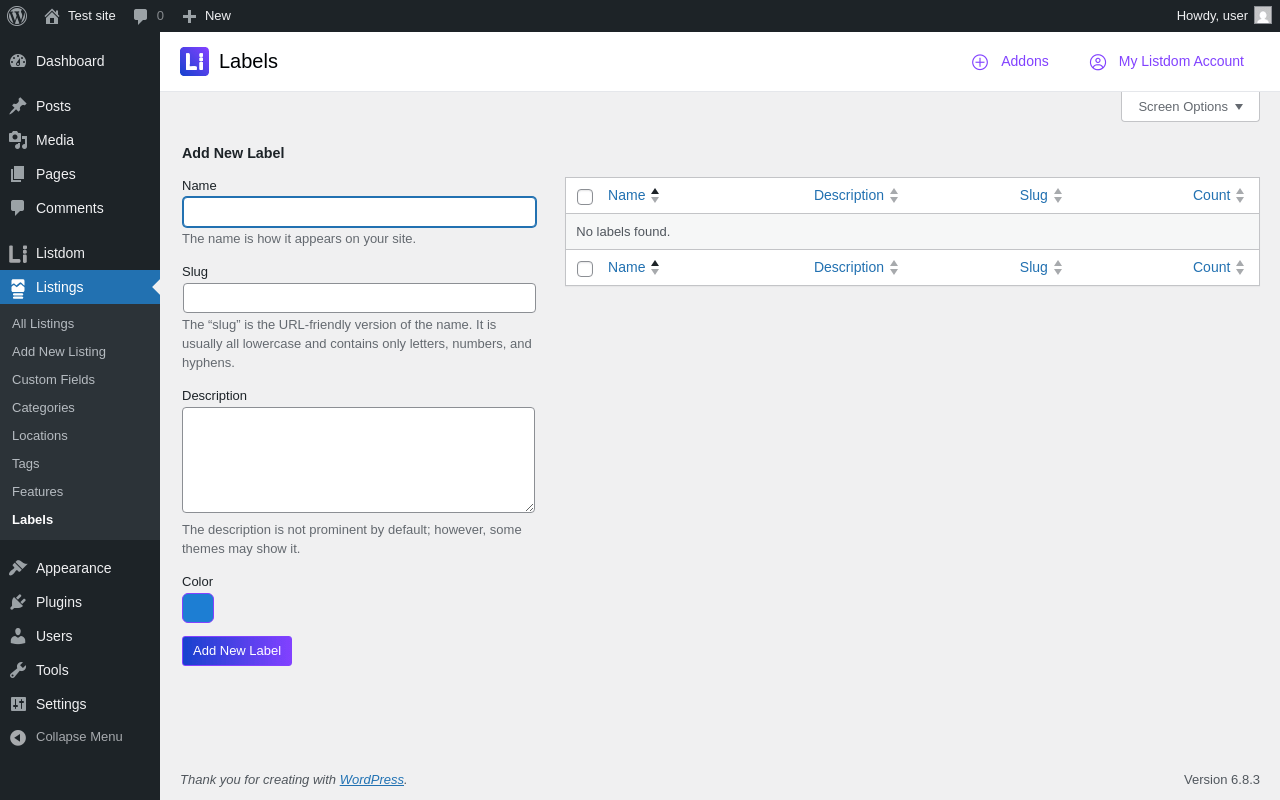This screenshot has width=1280, height=800.
Task: Click the My Listdom Account user icon
Action: click(1098, 62)
